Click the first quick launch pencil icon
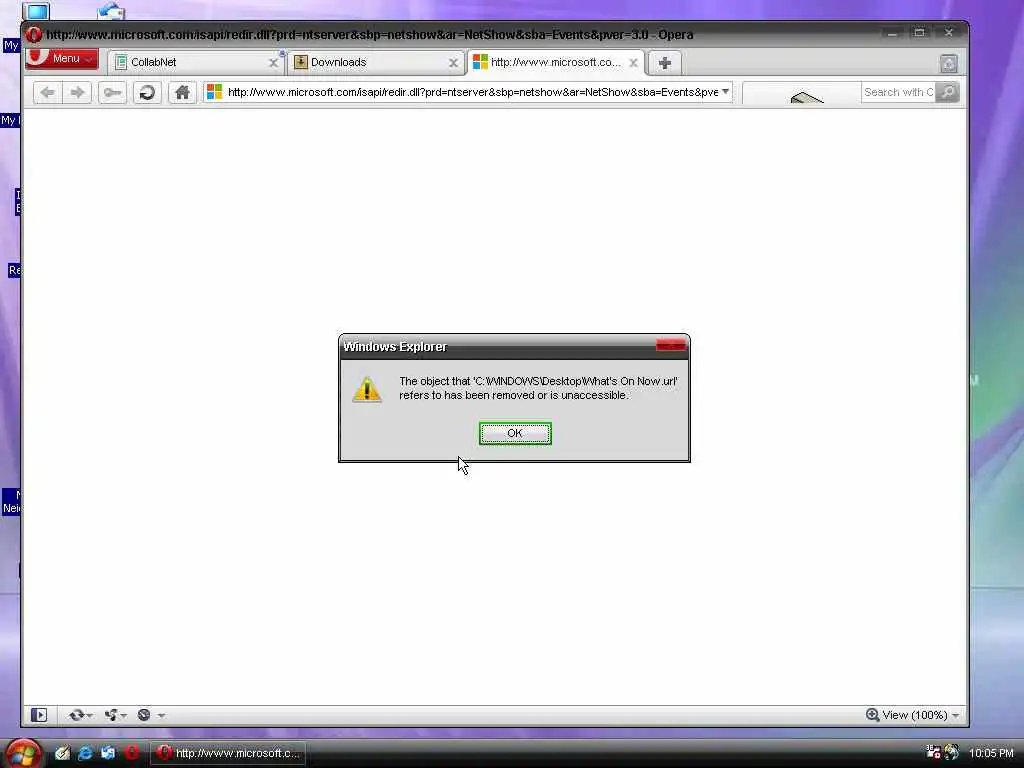The height and width of the screenshot is (768, 1024). (62, 753)
